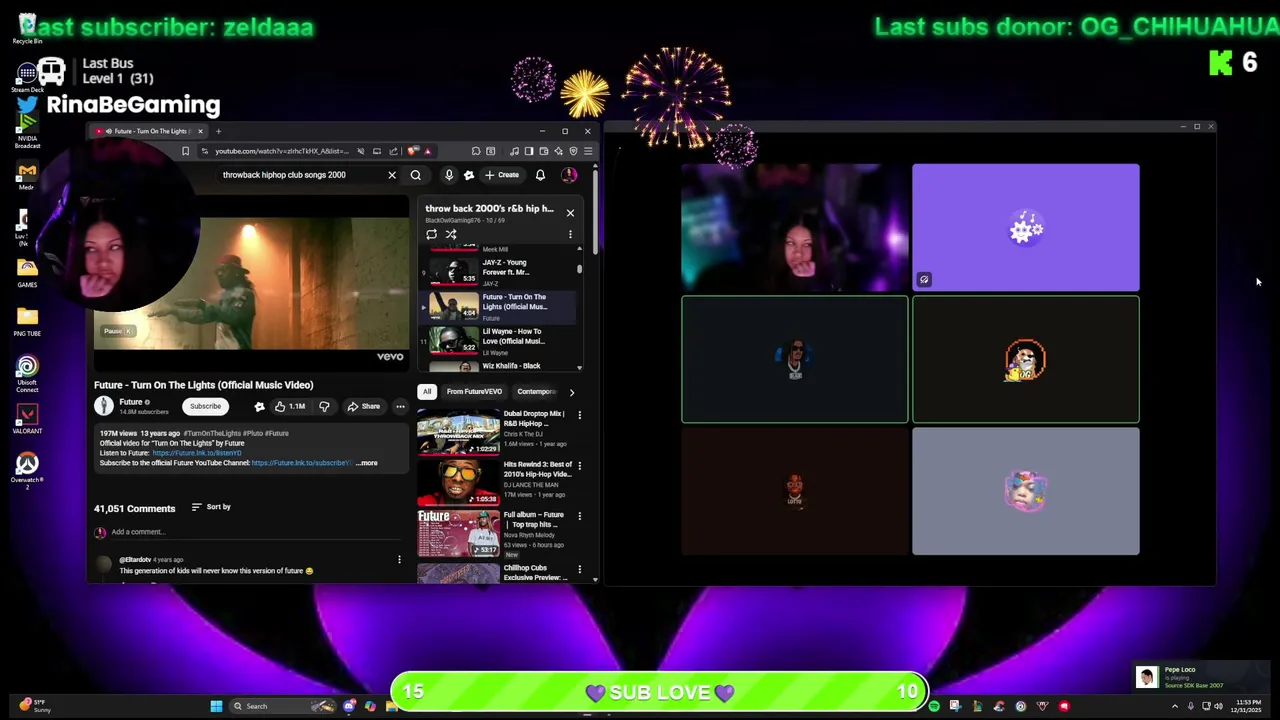Open the Medal desktop shortcut
This screenshot has height=720, width=1280.
(27, 176)
